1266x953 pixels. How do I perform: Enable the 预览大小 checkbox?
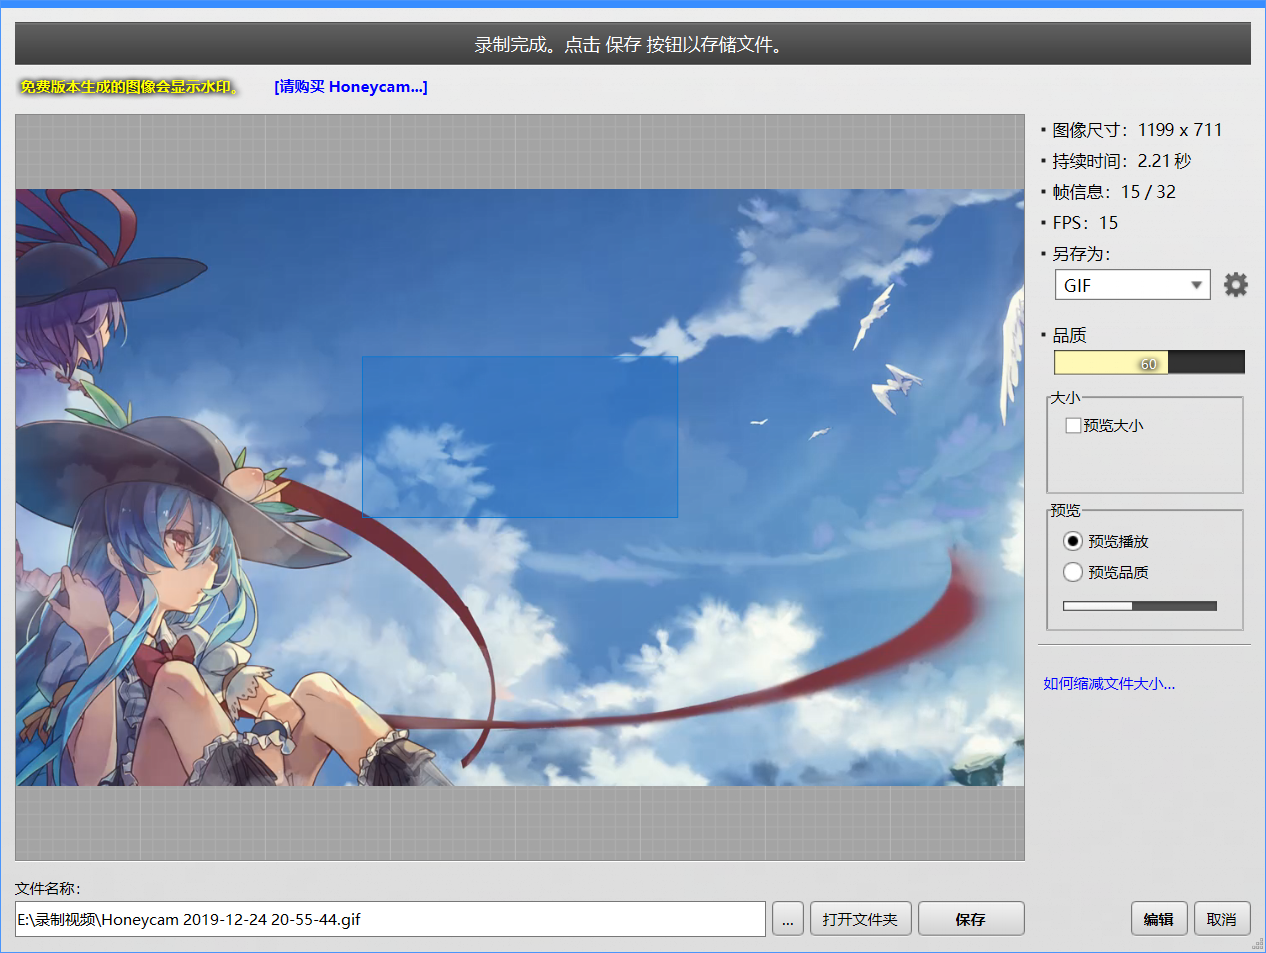point(1073,425)
